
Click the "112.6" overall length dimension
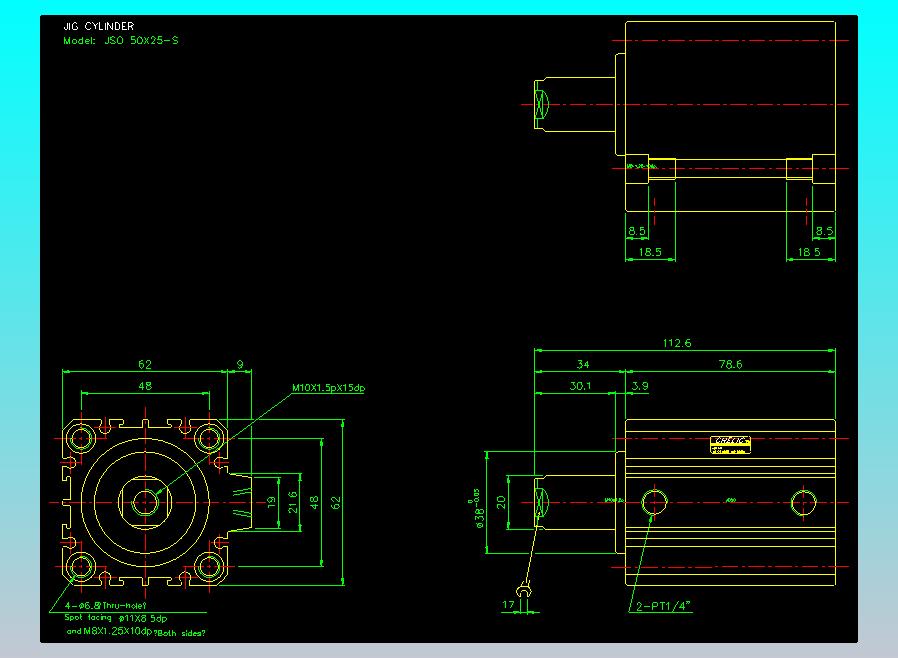pyautogui.click(x=677, y=343)
